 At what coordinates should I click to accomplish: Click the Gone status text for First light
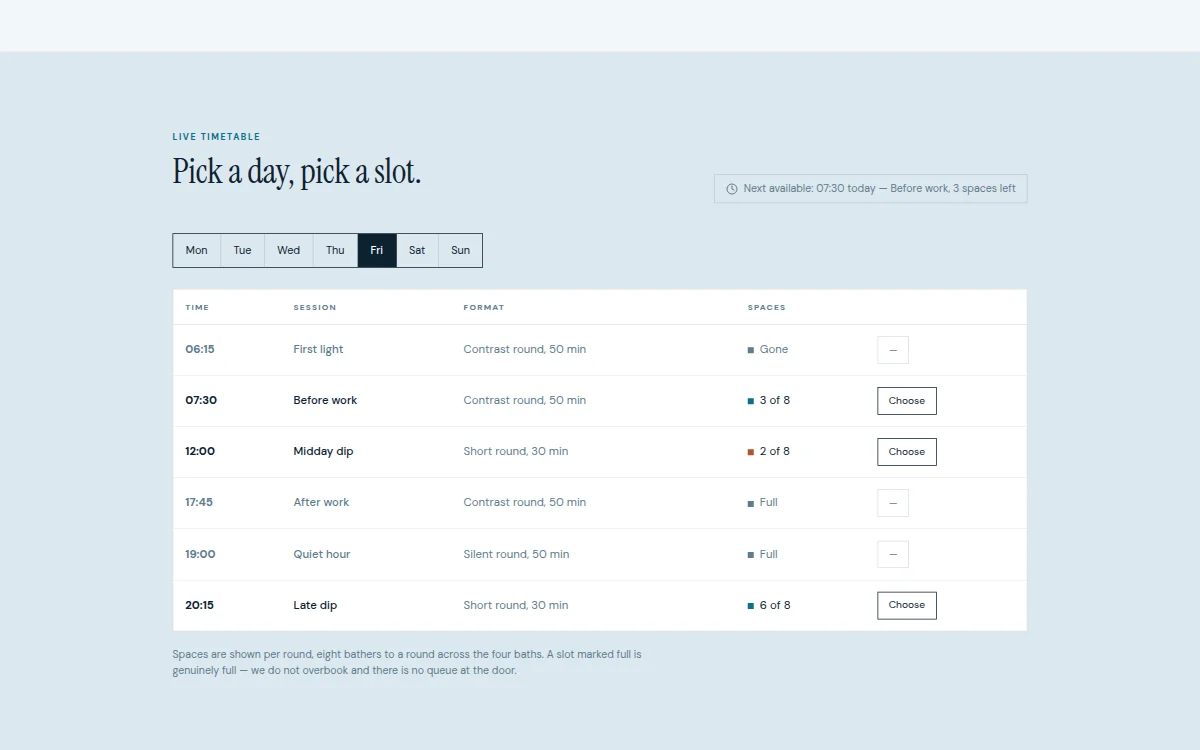pos(774,350)
